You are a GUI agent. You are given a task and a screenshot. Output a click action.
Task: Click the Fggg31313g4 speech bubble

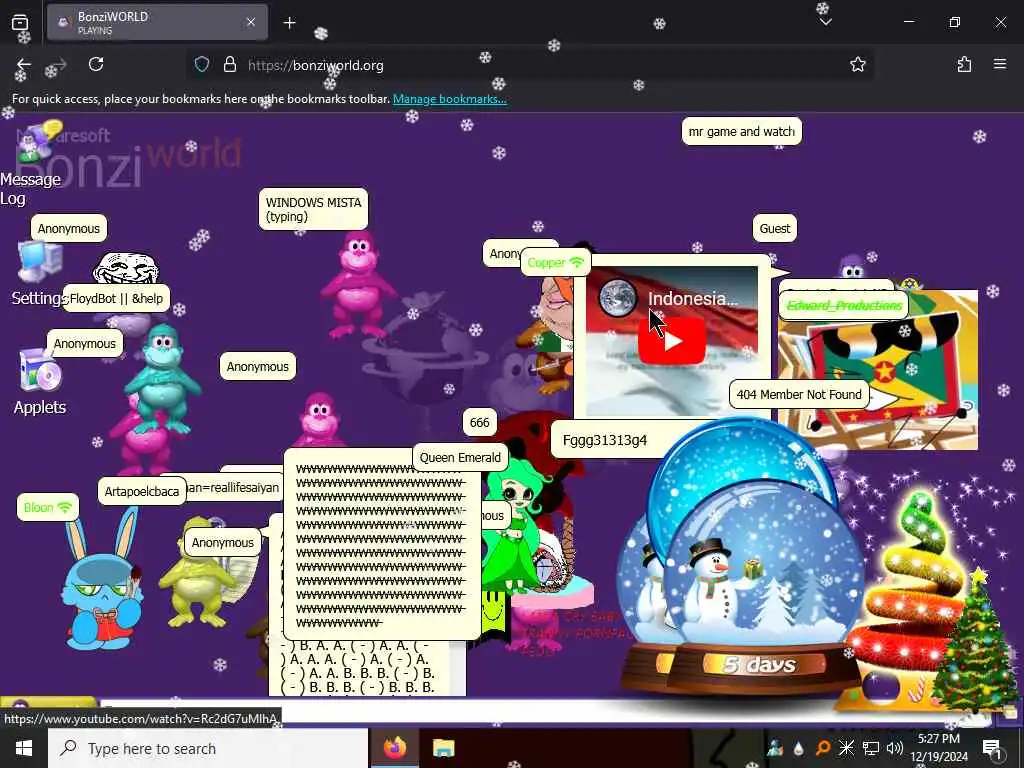coord(605,440)
